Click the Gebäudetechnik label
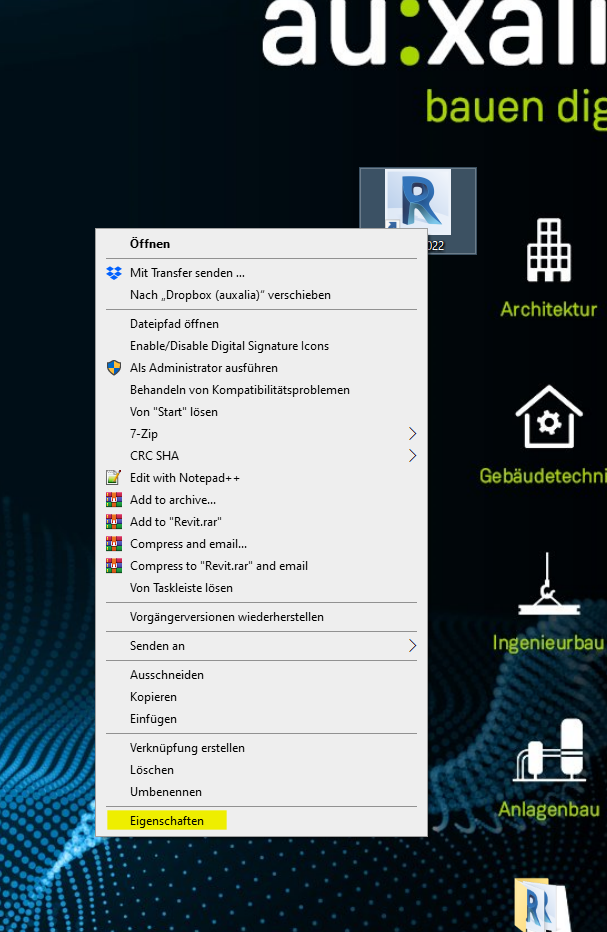Image resolution: width=607 pixels, height=932 pixels. tap(543, 476)
